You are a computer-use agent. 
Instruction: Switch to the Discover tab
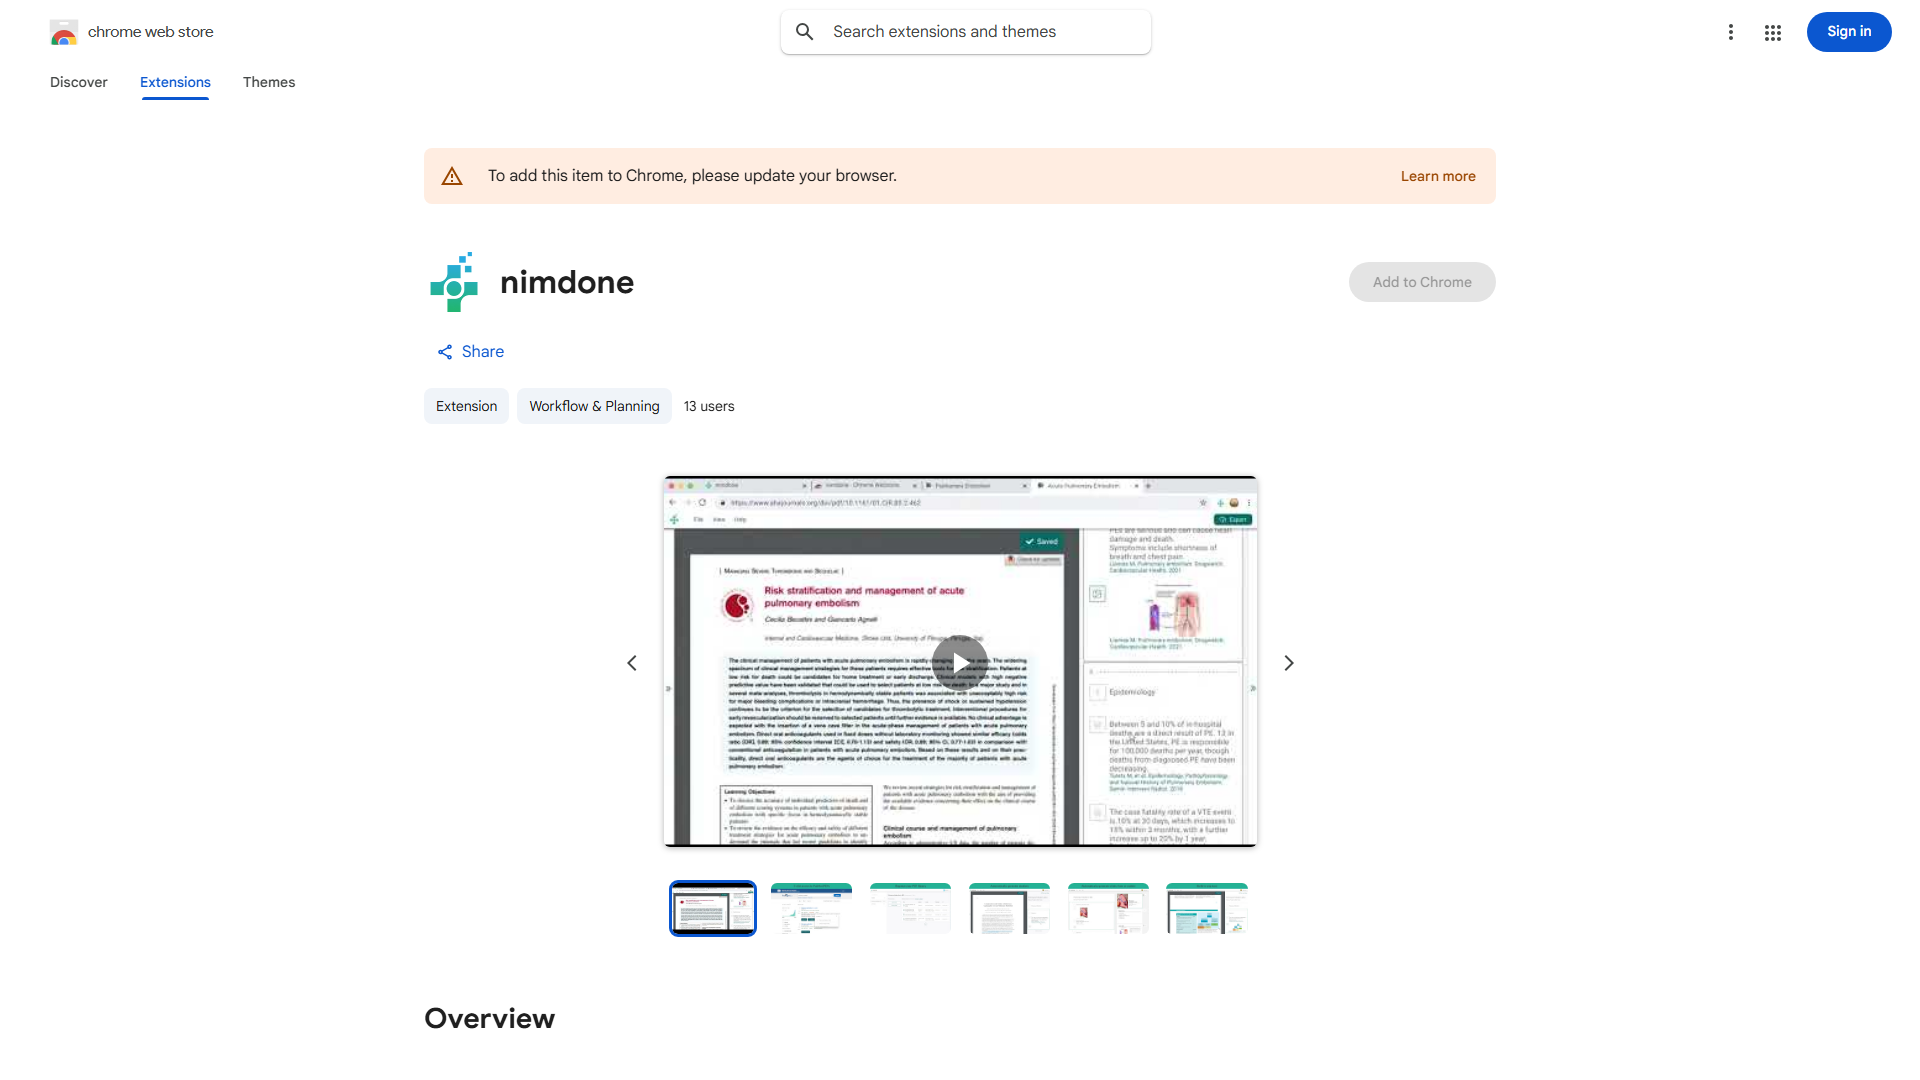[x=79, y=82]
